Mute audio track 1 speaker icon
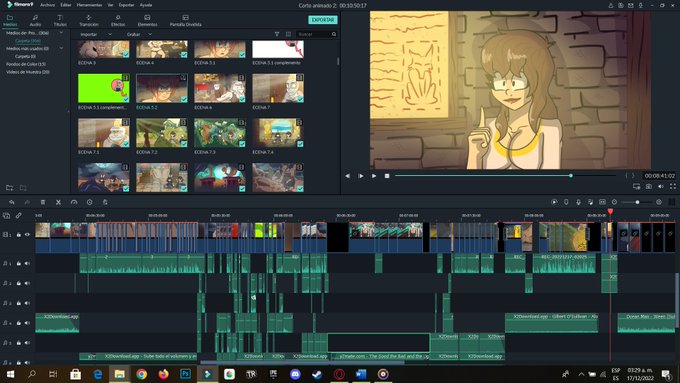Viewport: 680px width, 383px height. 27,263
